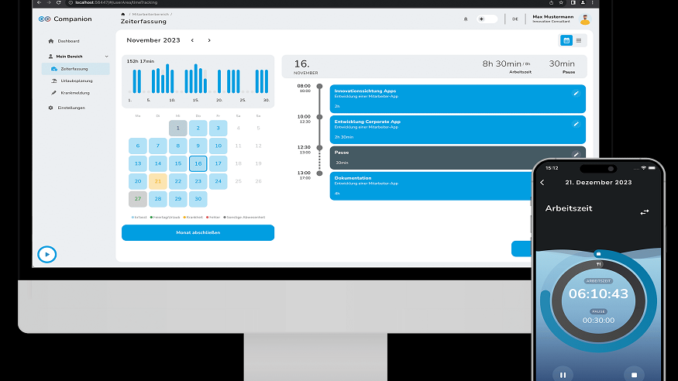
Task: Edit the Pause entry
Action: 576,154
